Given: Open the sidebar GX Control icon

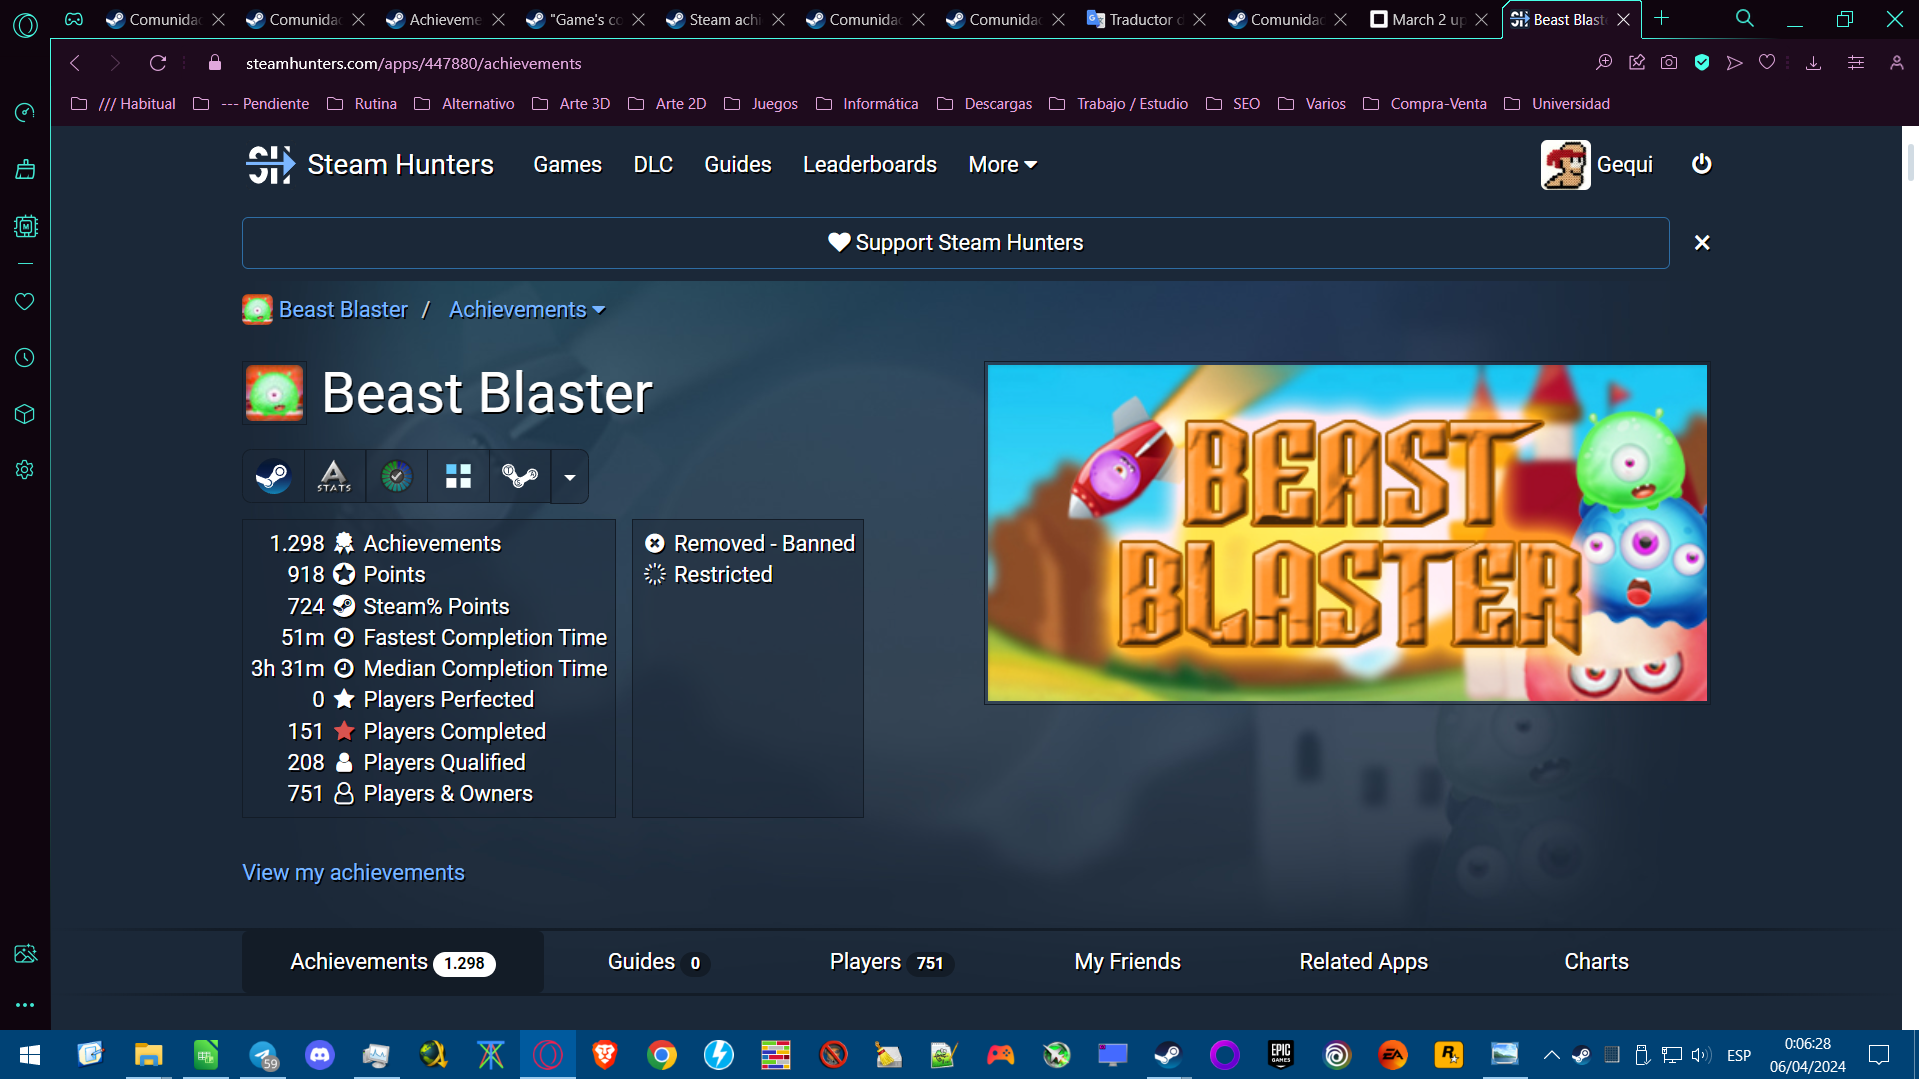Looking at the screenshot, I should coord(25,226).
